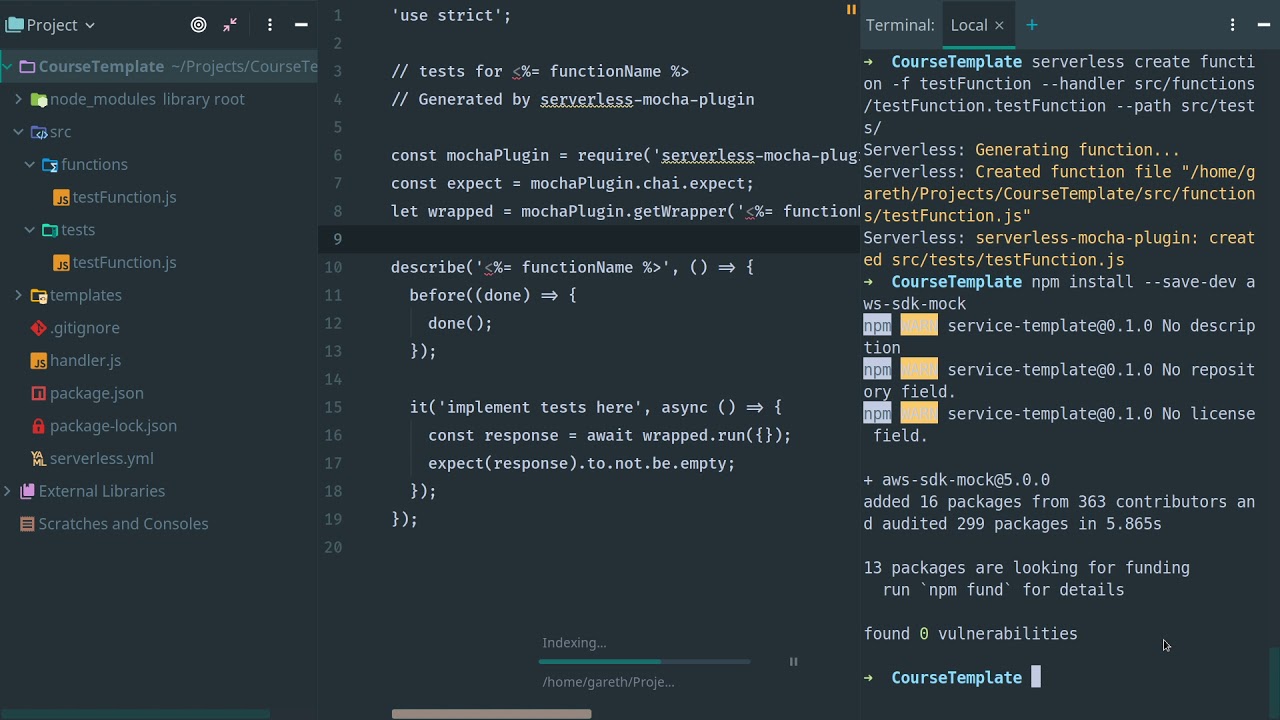Expand the templates folder

click(18, 295)
